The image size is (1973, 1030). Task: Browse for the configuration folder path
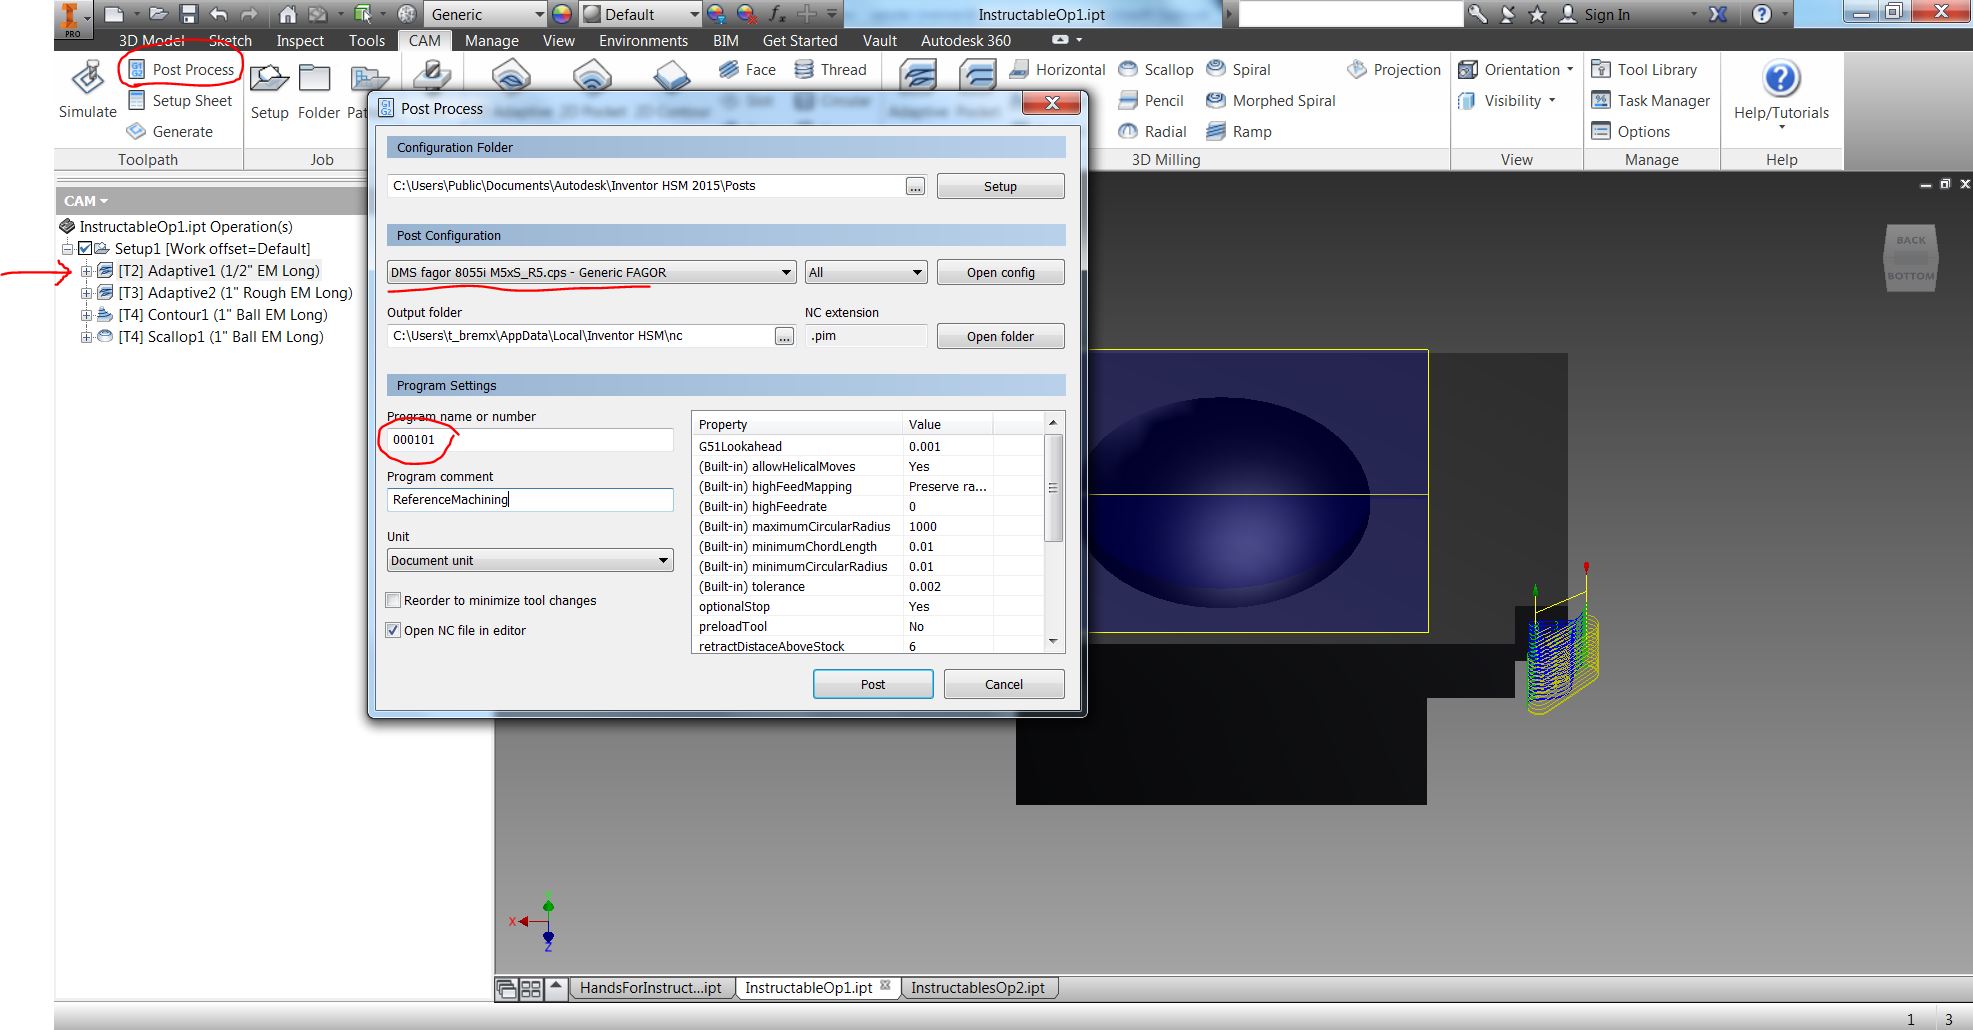pos(915,186)
